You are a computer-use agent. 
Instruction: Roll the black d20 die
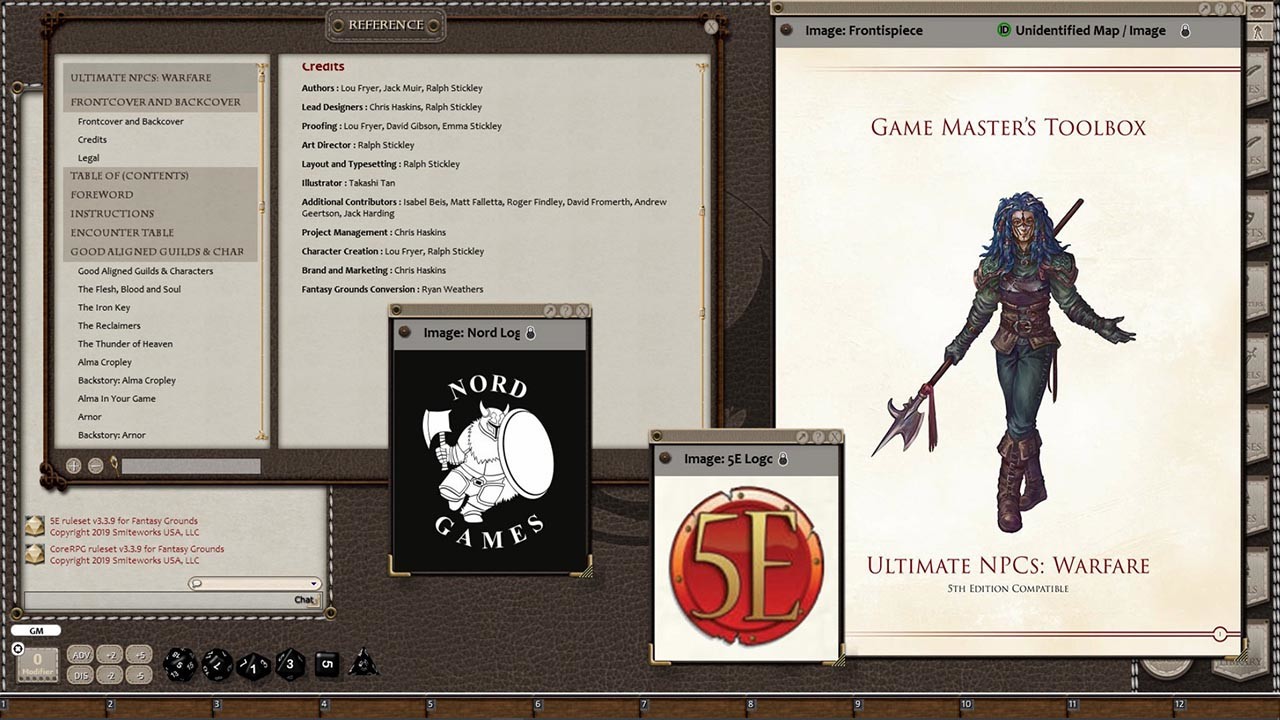coord(178,665)
